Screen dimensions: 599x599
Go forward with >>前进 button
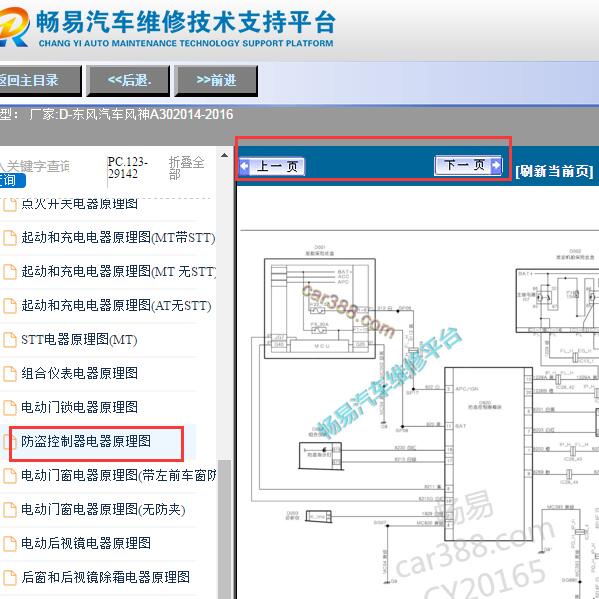pos(216,81)
